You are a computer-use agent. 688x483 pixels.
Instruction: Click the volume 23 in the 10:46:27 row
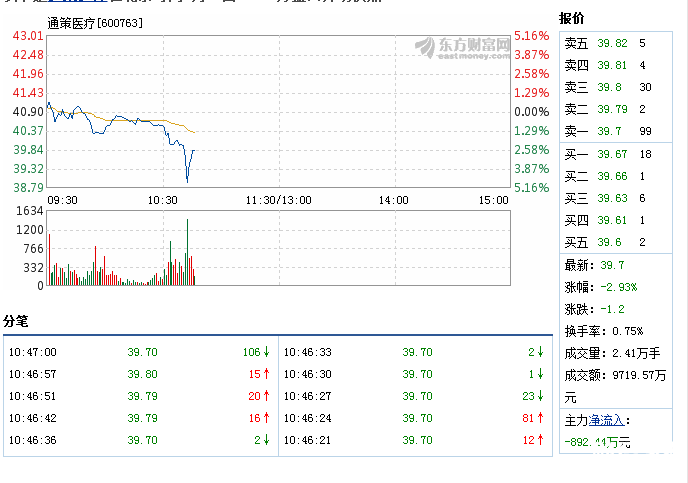pos(528,396)
